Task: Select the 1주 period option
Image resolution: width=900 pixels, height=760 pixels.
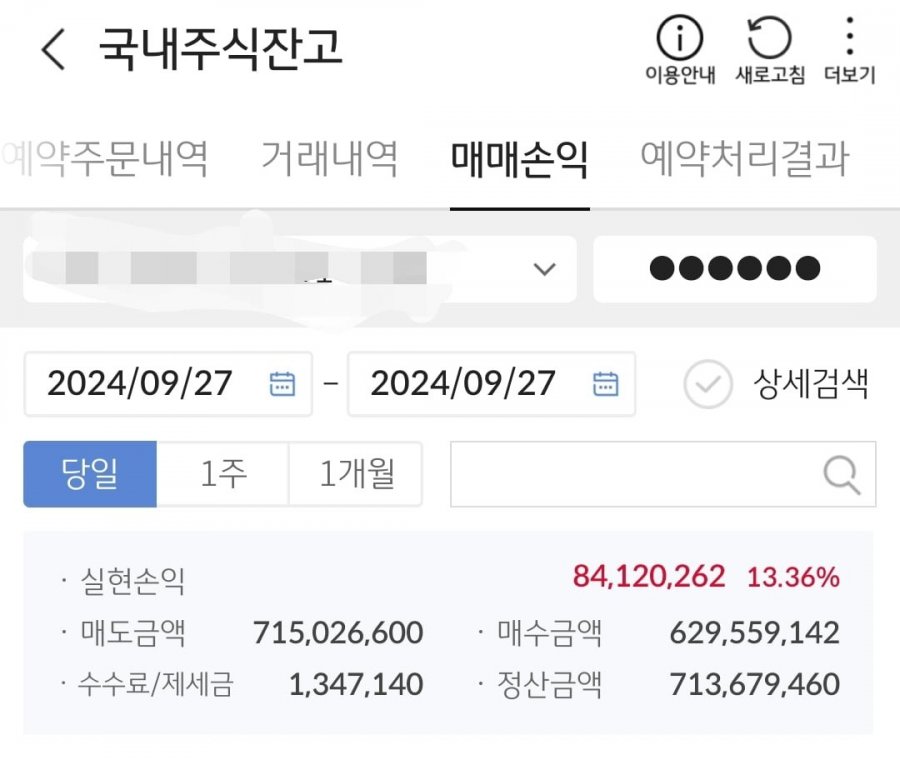Action: (223, 474)
